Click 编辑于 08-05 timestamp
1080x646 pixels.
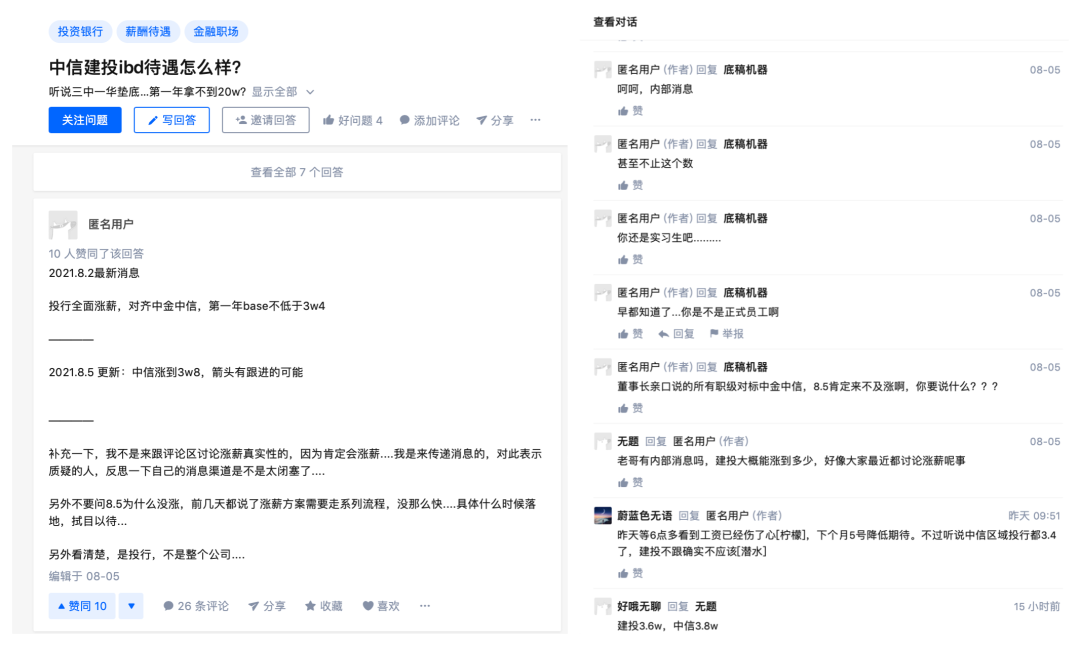pos(84,576)
